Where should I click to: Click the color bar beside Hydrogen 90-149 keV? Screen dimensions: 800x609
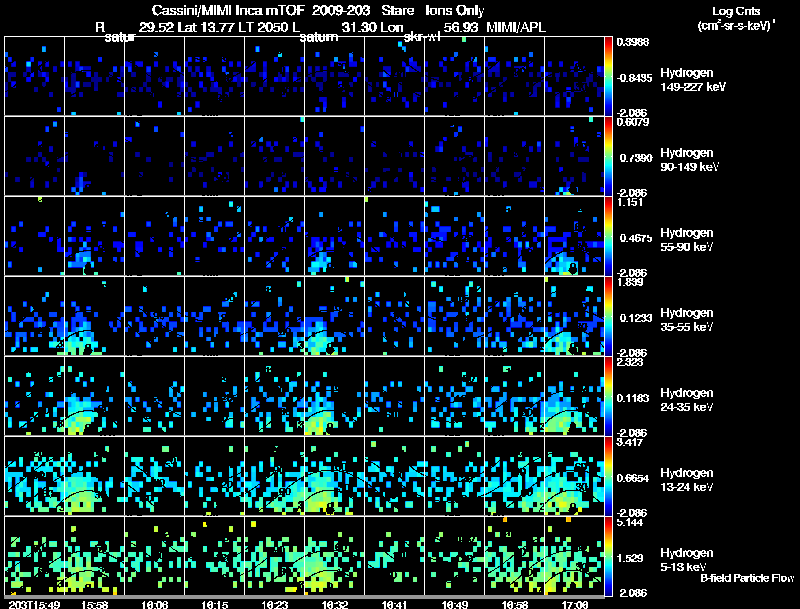[x=608, y=156]
